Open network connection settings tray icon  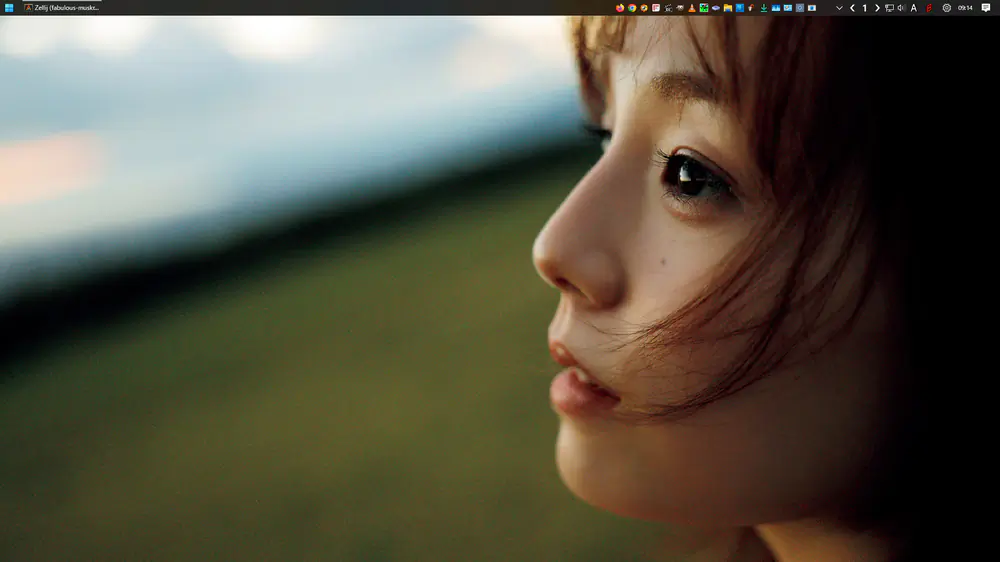click(x=889, y=7)
